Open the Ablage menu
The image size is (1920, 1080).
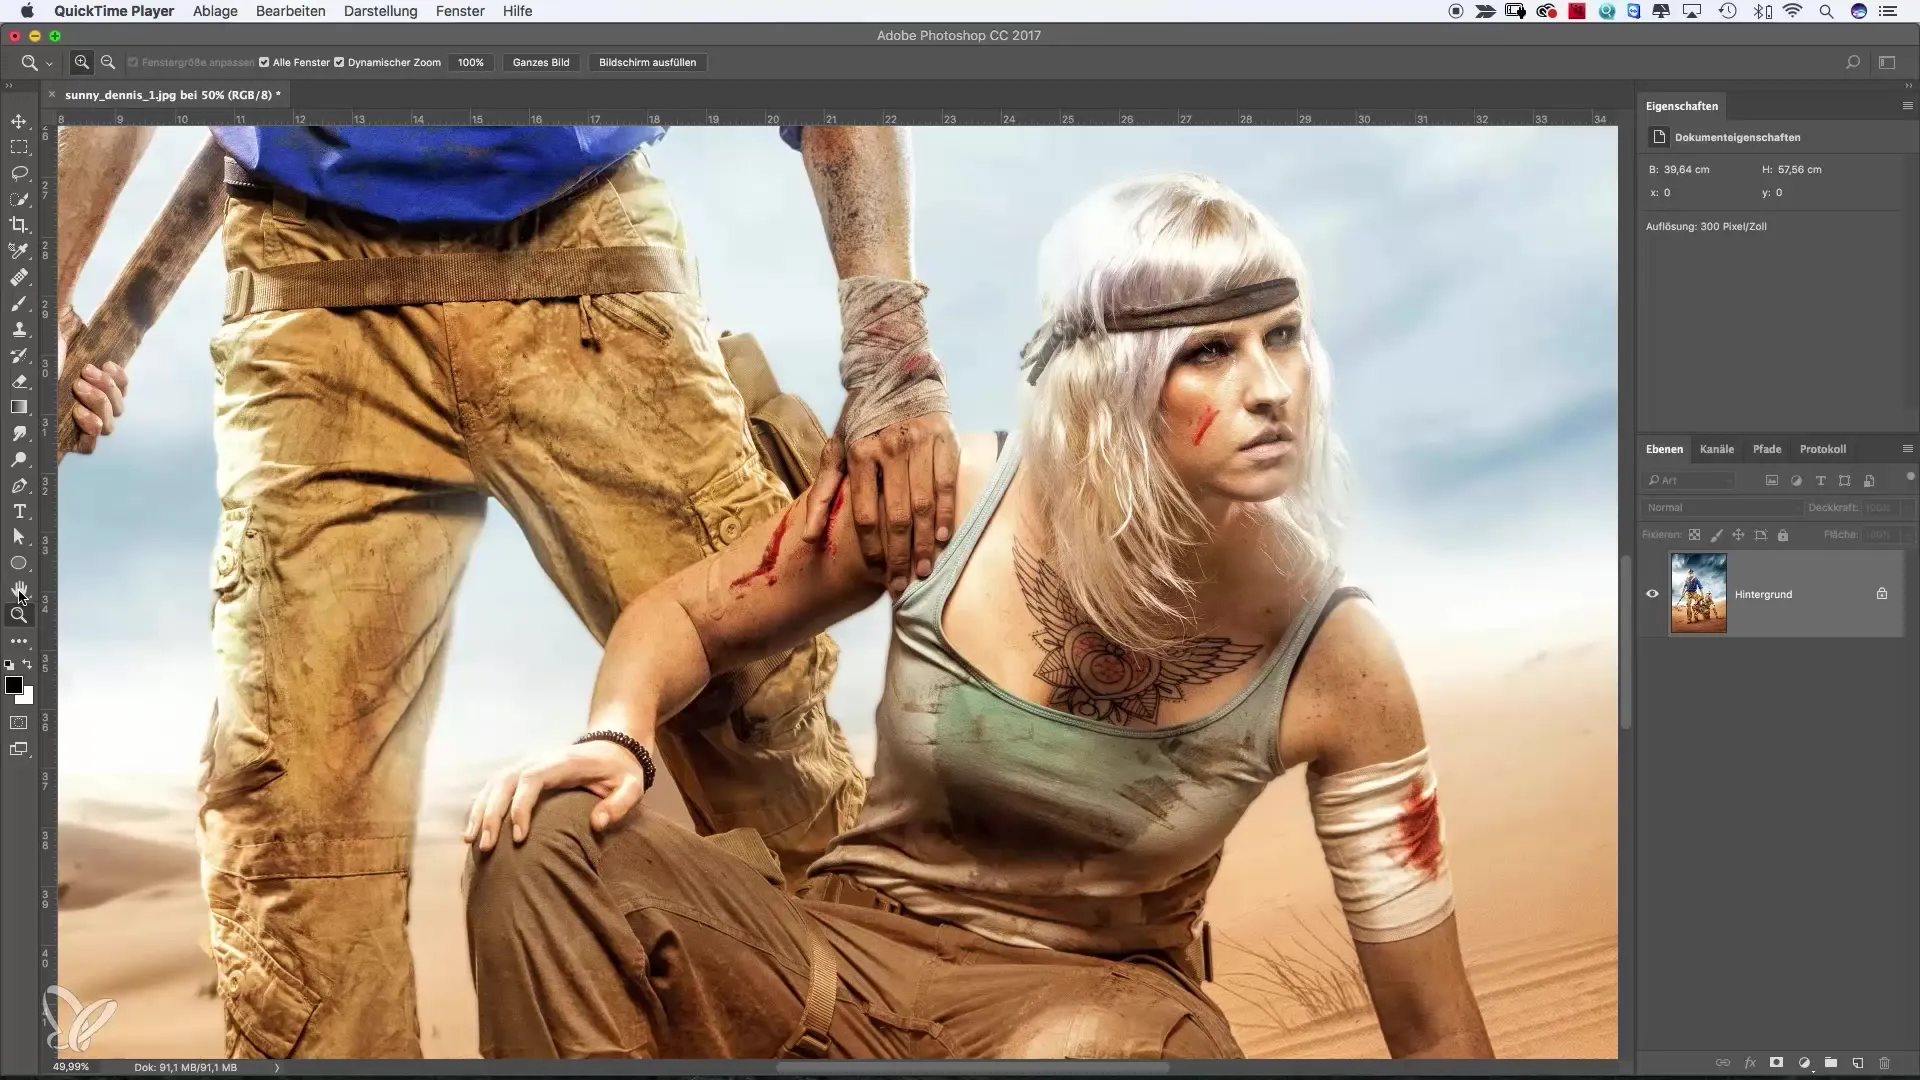(x=215, y=11)
